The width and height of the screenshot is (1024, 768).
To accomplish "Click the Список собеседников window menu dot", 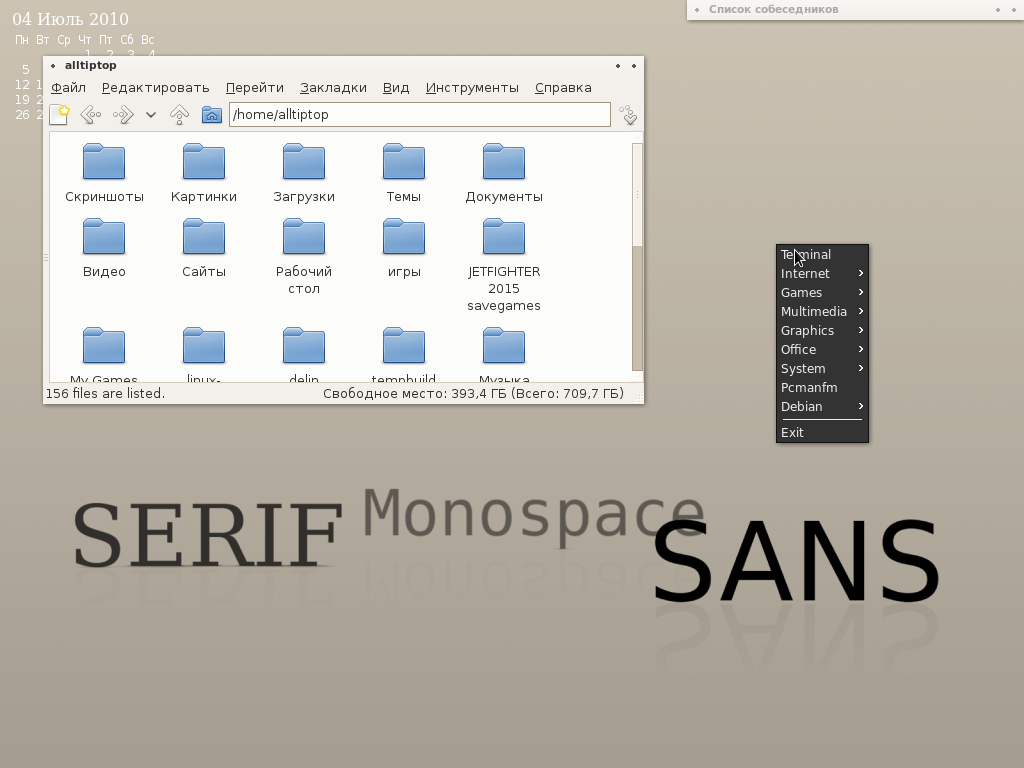I will pyautogui.click(x=697, y=10).
